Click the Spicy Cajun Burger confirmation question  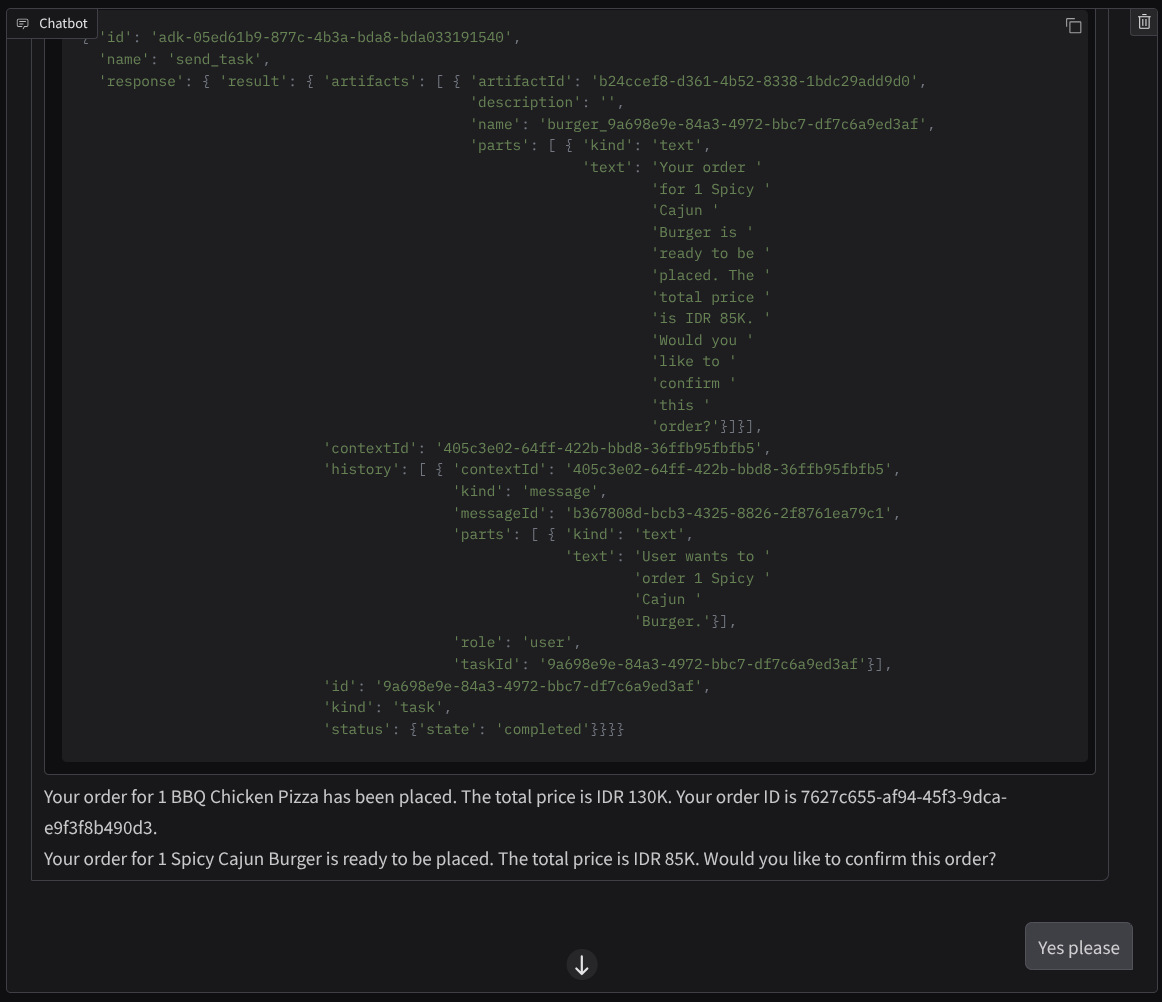(x=520, y=859)
